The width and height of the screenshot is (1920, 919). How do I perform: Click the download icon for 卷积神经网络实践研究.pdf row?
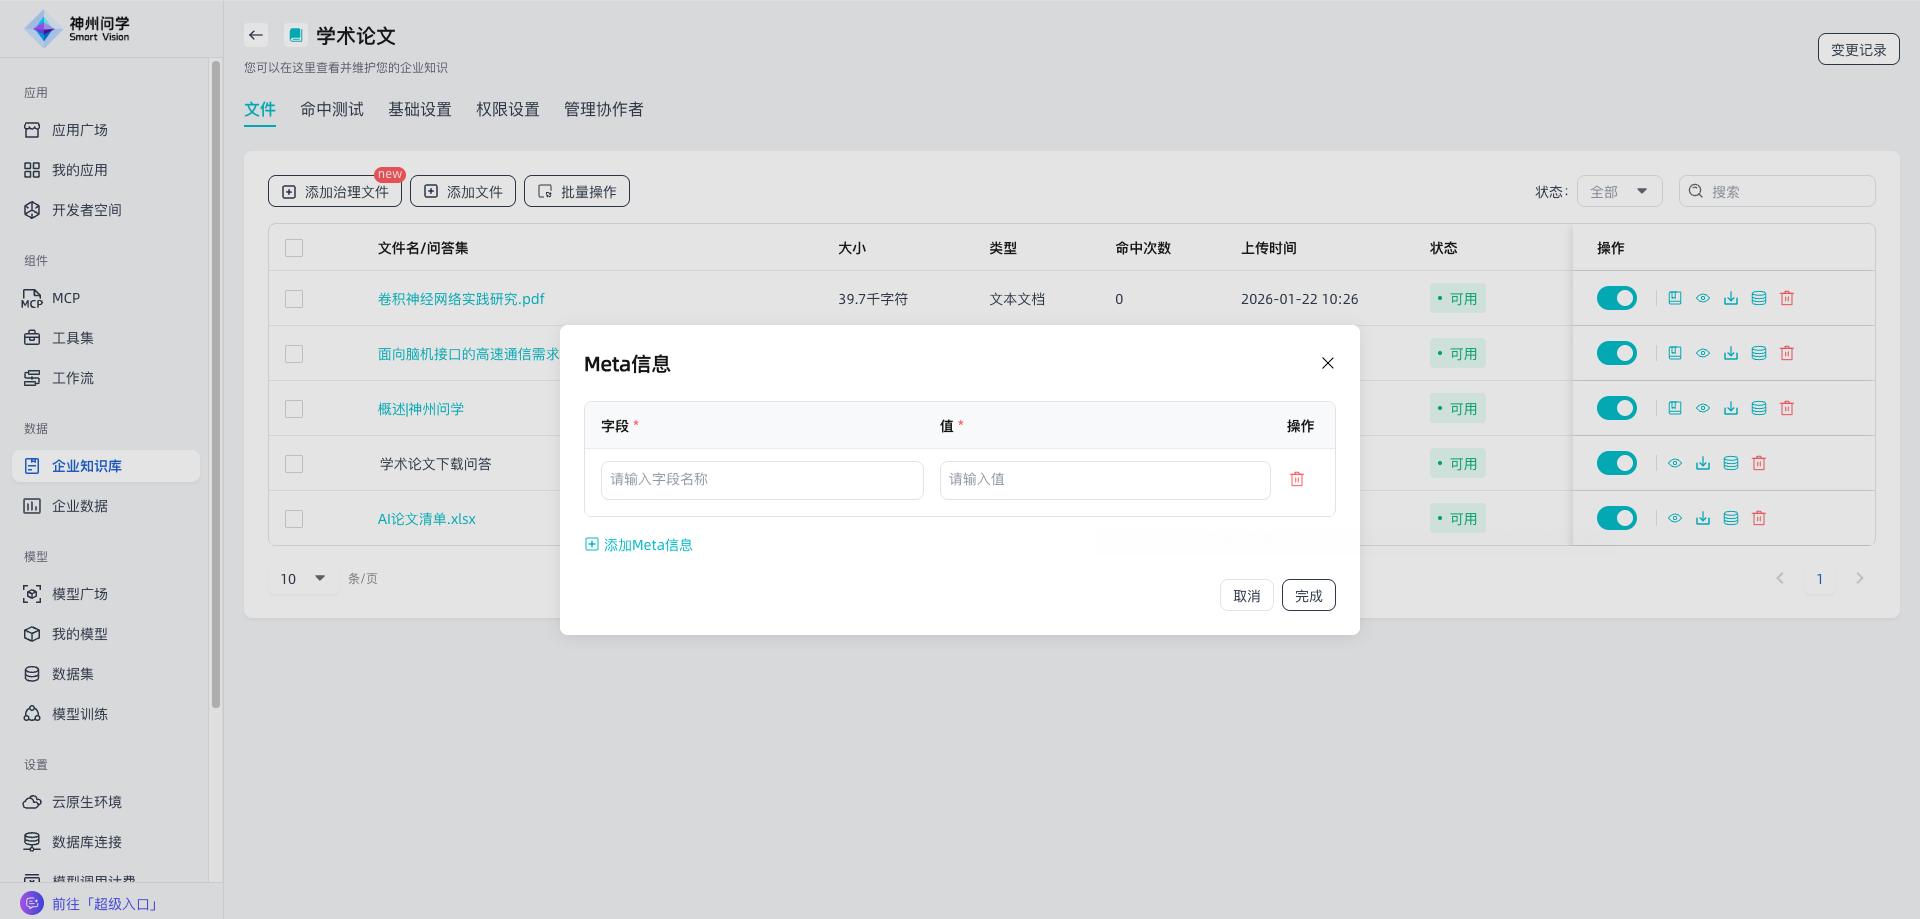pyautogui.click(x=1731, y=298)
